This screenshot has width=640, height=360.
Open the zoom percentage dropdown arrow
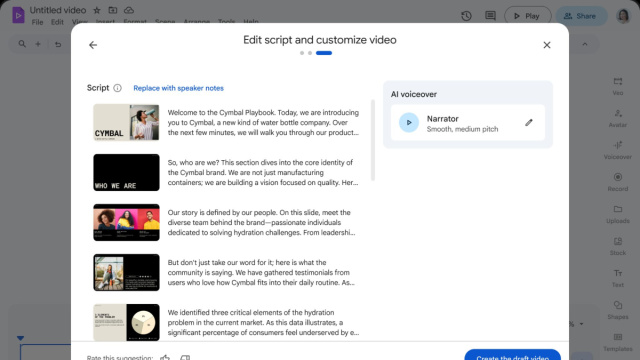click(581, 324)
